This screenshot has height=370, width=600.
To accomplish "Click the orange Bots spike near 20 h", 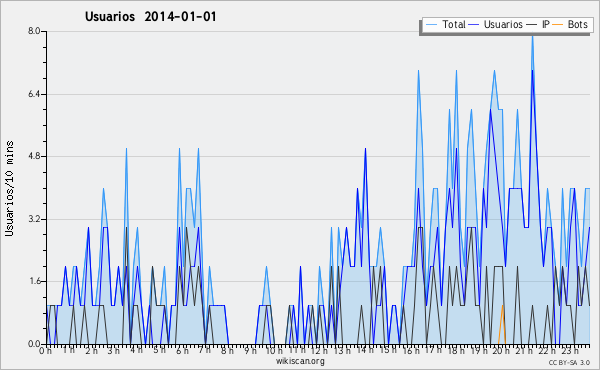I will (x=502, y=325).
